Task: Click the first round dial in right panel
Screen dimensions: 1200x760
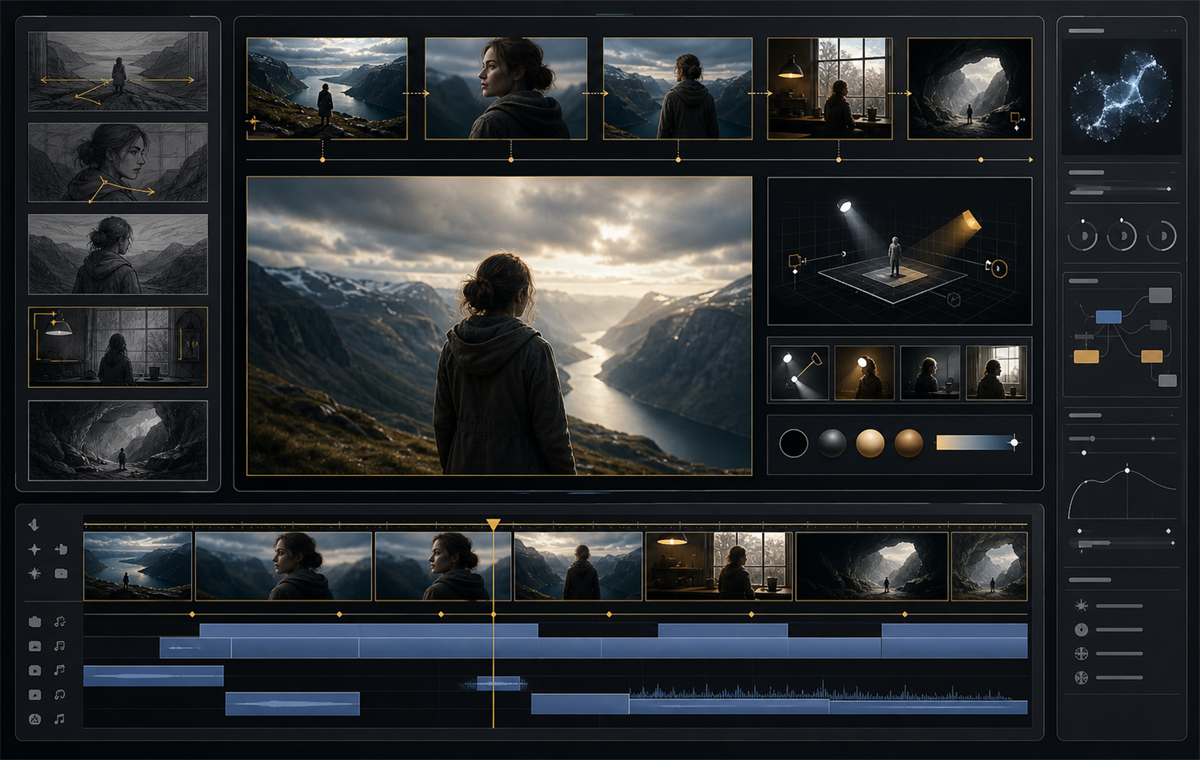Action: (1082, 236)
